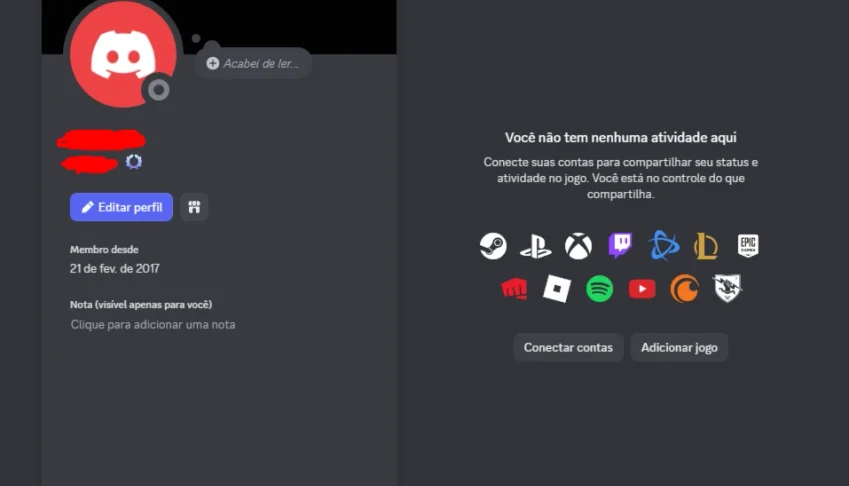This screenshot has height=486, width=849.
Task: Click the Epic Games icon
Action: pyautogui.click(x=748, y=246)
